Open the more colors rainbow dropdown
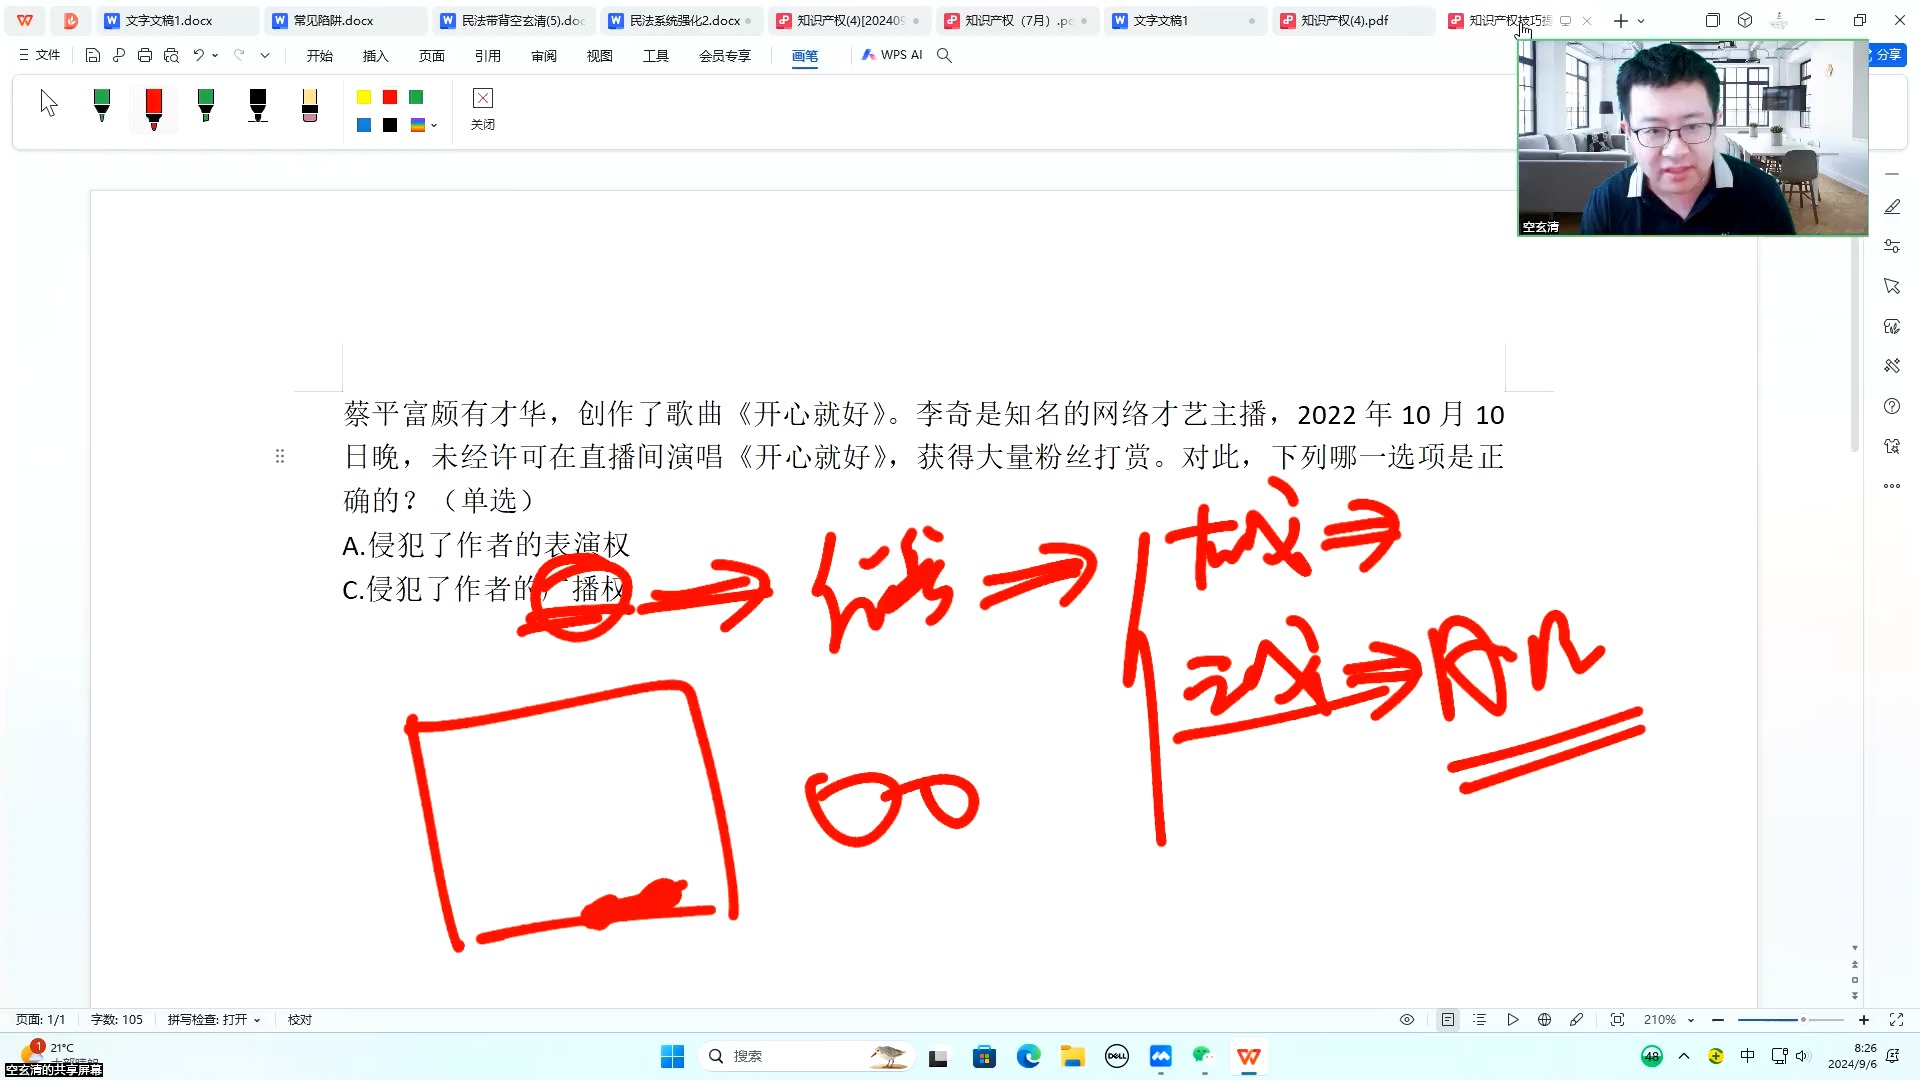Image resolution: width=1920 pixels, height=1080 pixels. 424,125
